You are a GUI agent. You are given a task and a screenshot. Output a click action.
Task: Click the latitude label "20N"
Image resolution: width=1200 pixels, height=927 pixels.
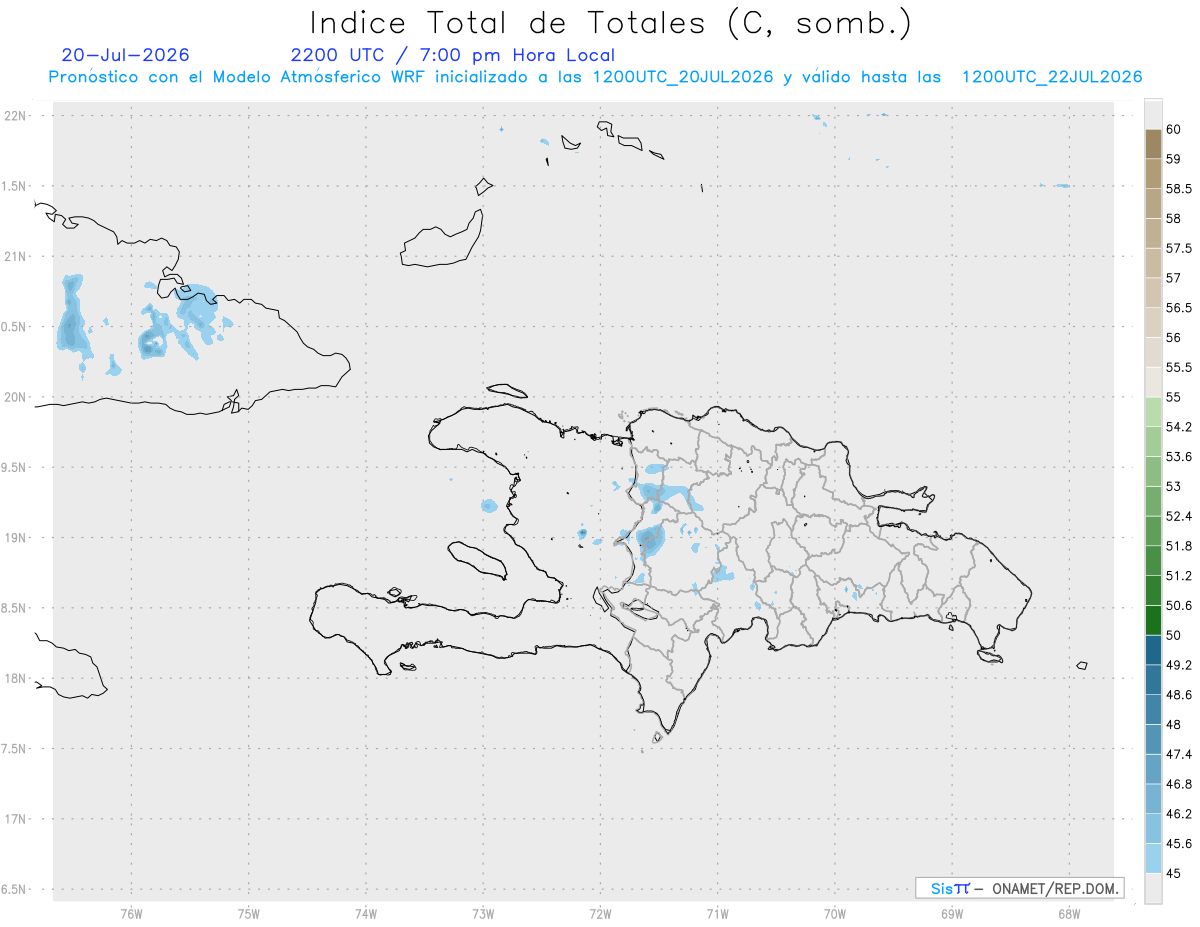point(15,397)
